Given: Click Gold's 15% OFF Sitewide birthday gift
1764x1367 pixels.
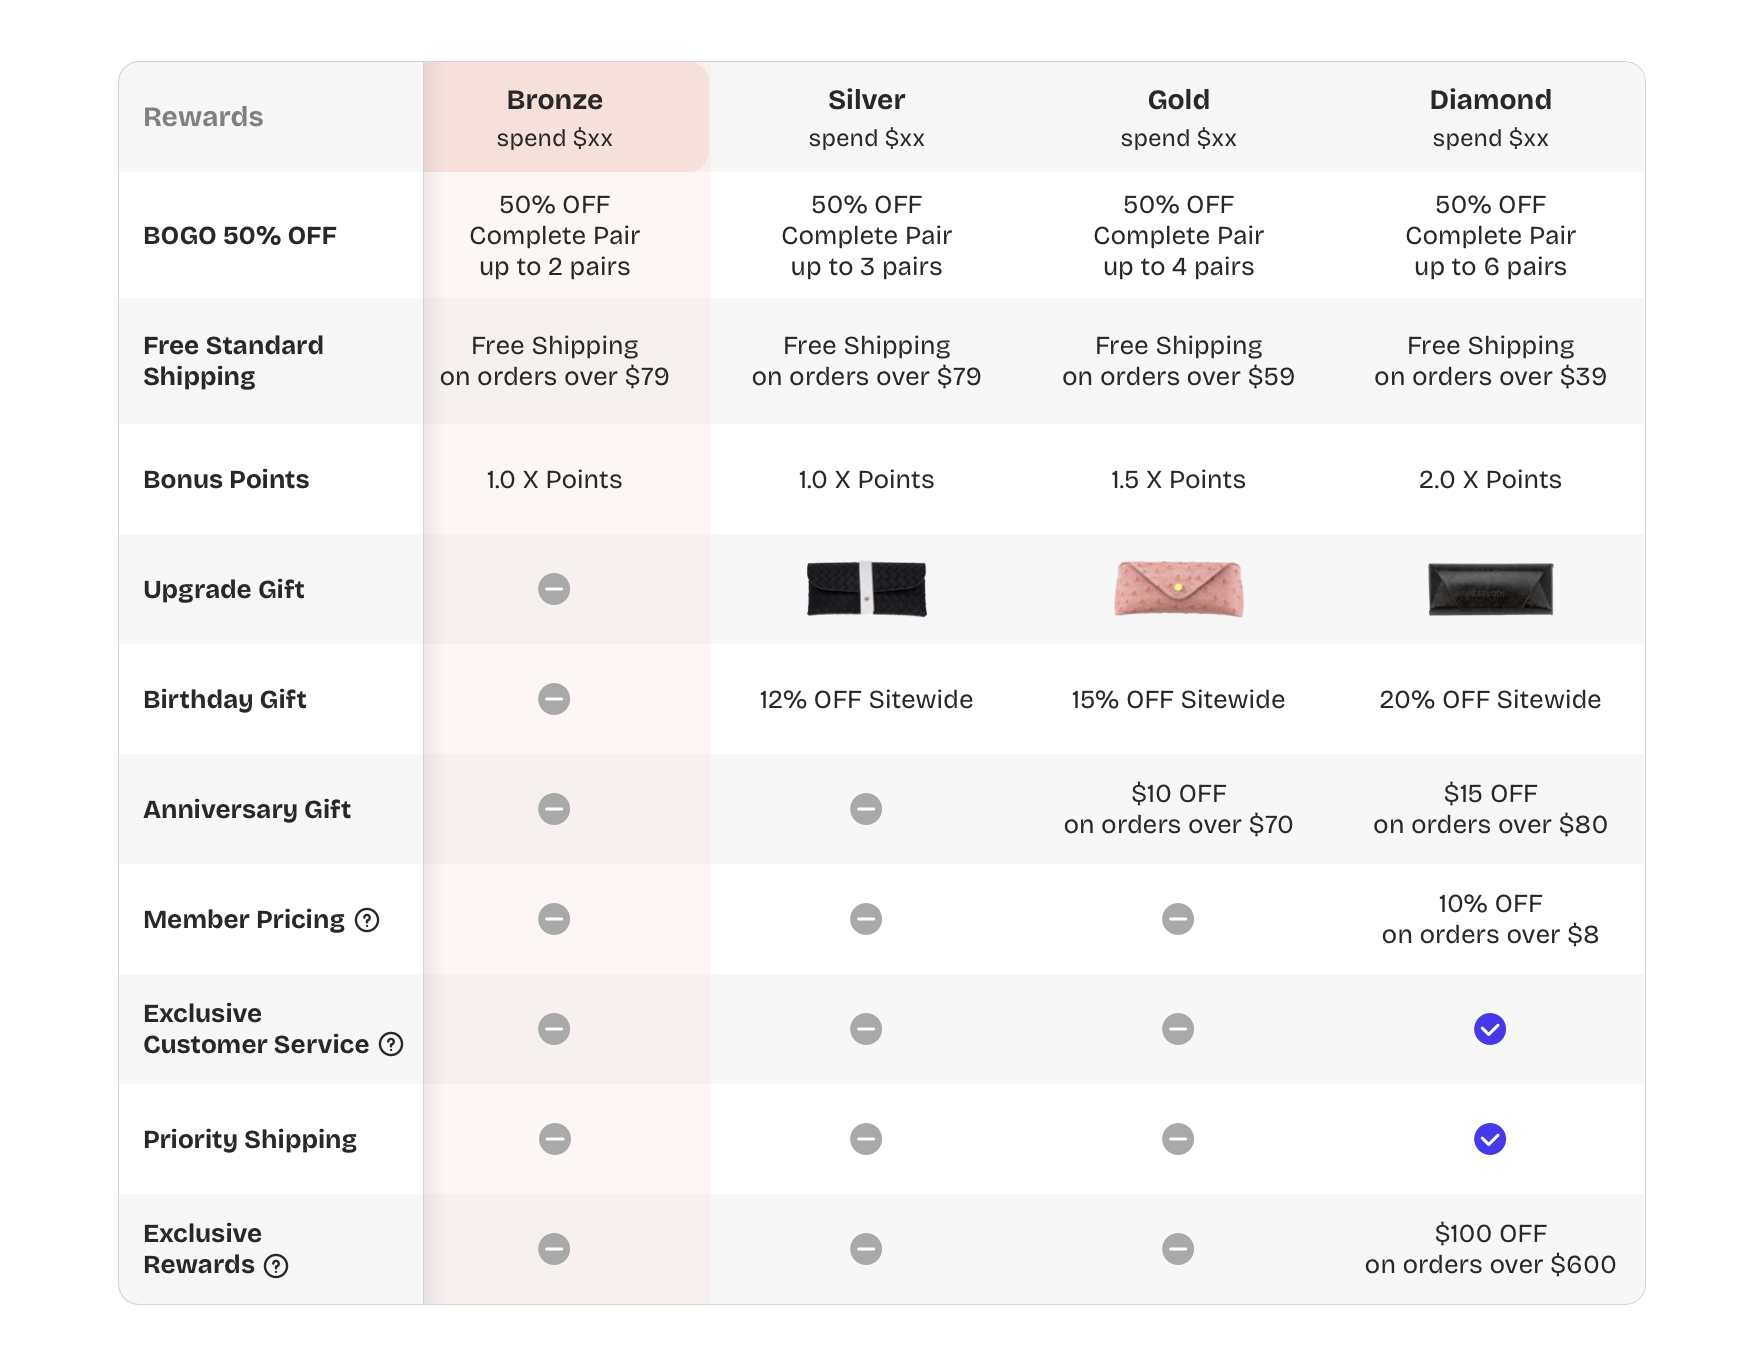Looking at the screenshot, I should [x=1178, y=699].
